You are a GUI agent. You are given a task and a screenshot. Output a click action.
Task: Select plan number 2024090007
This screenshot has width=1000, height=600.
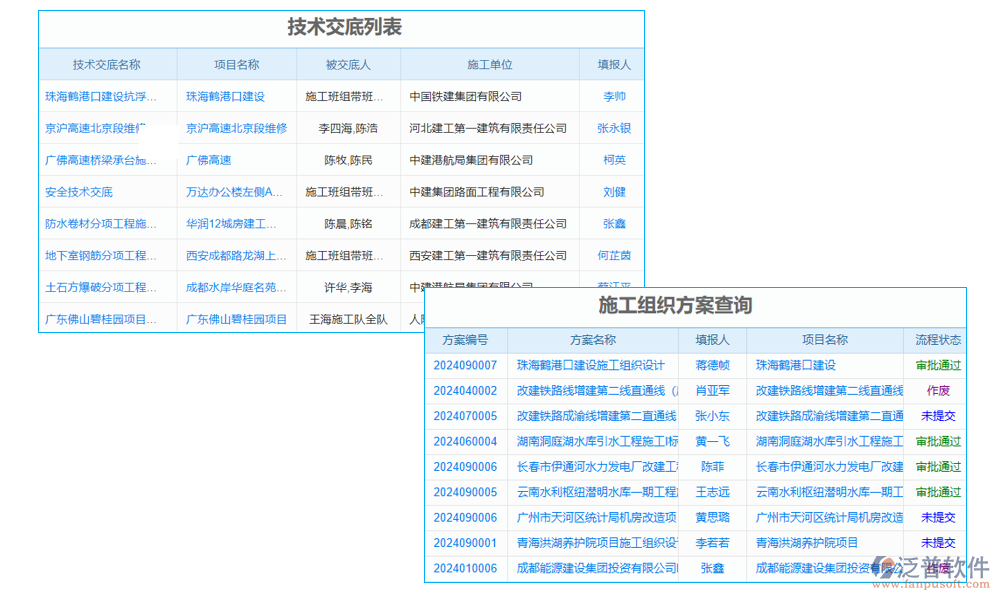coord(464,365)
